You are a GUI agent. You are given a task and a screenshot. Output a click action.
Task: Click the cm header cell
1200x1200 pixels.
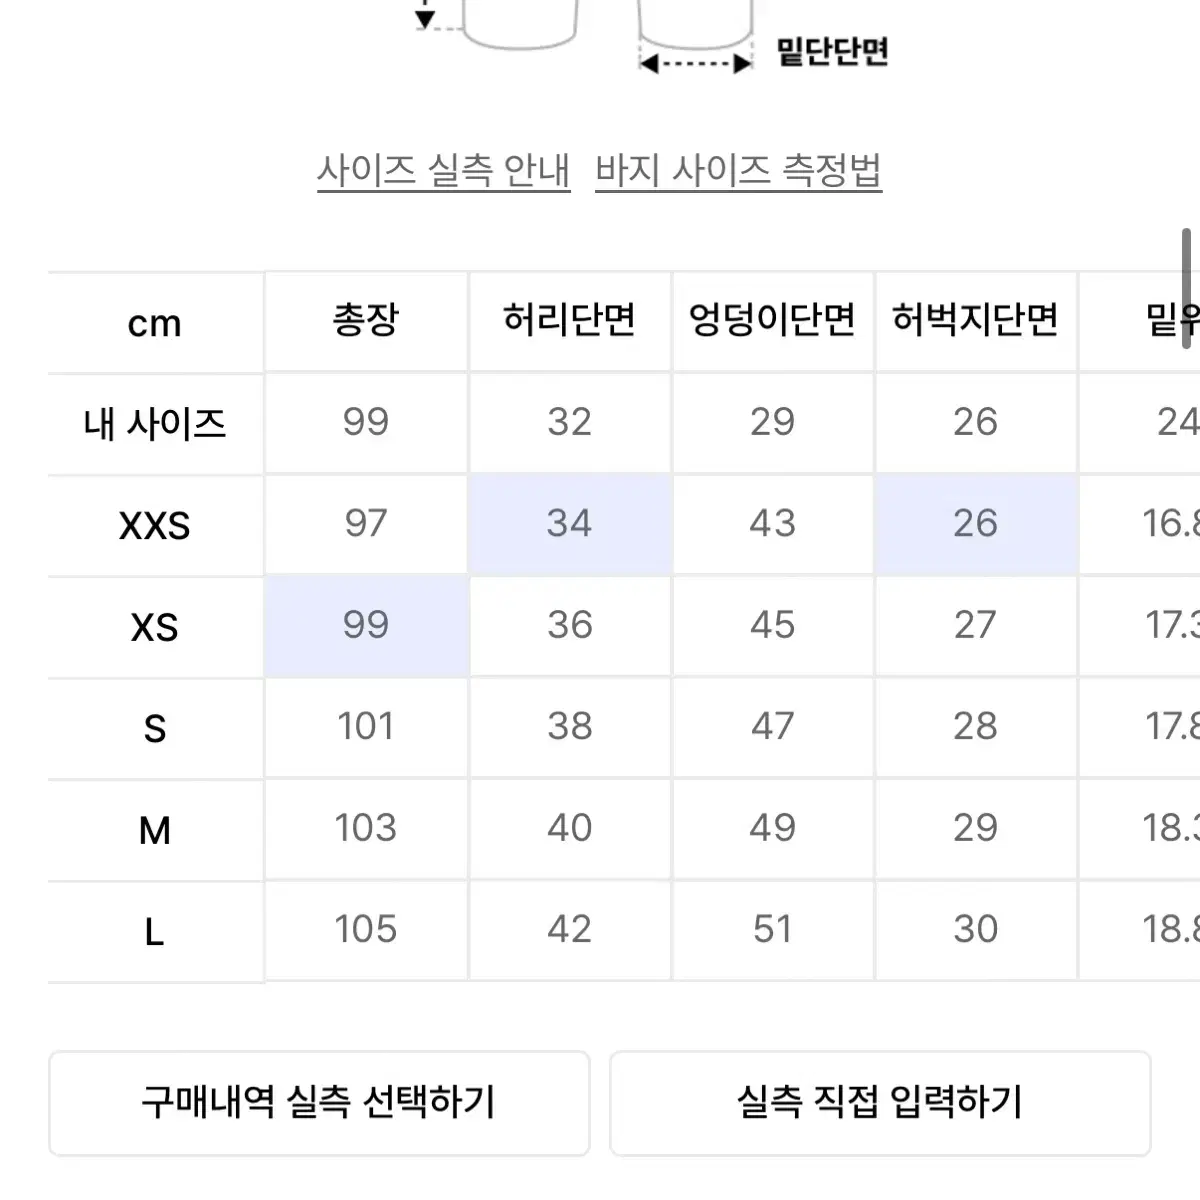pos(155,322)
